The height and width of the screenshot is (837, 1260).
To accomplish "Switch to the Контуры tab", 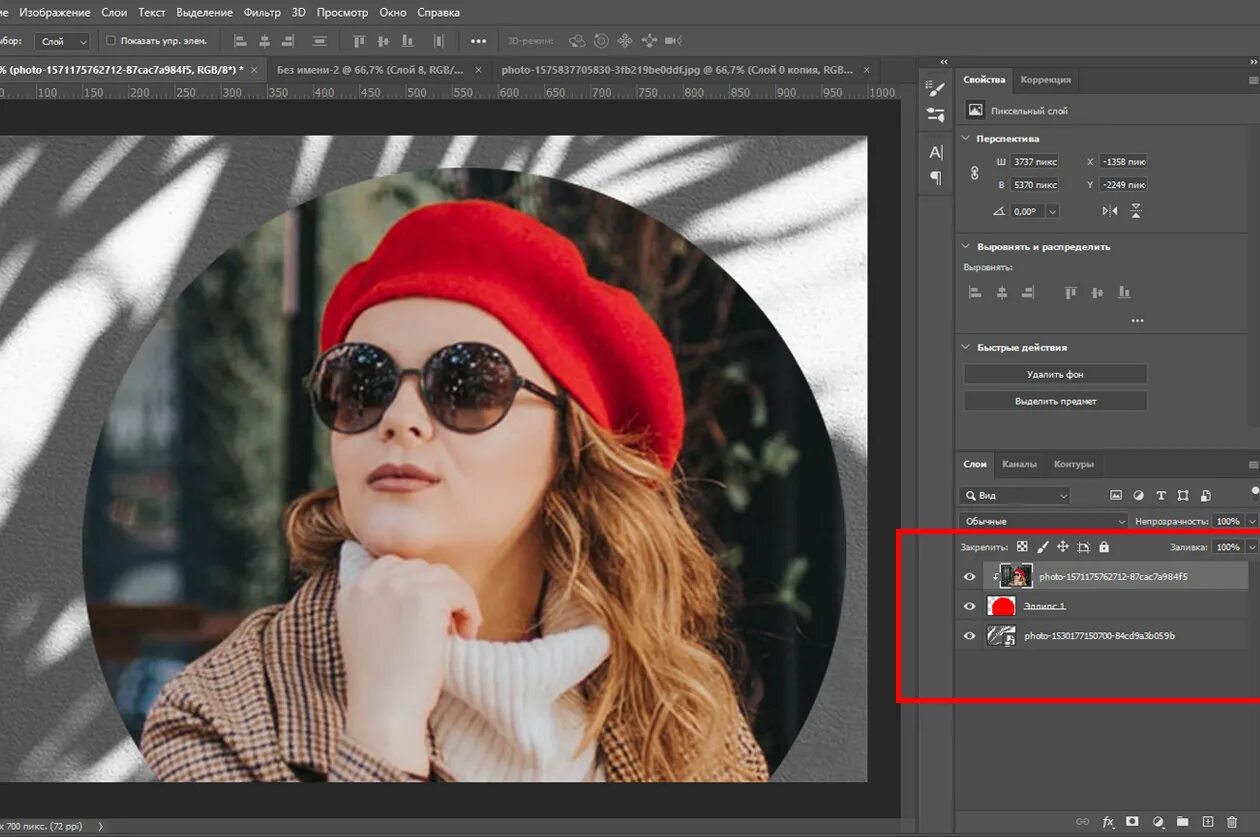I will [x=1074, y=464].
